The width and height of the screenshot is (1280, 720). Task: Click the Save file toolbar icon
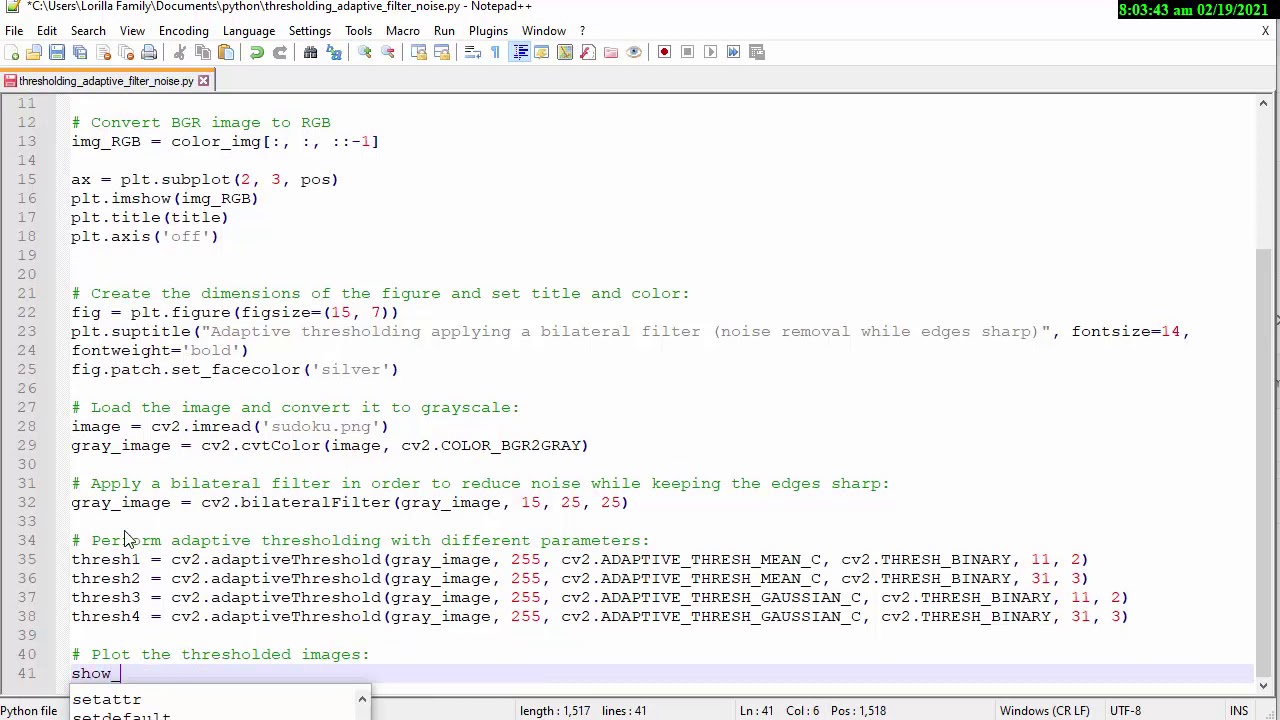click(x=57, y=52)
